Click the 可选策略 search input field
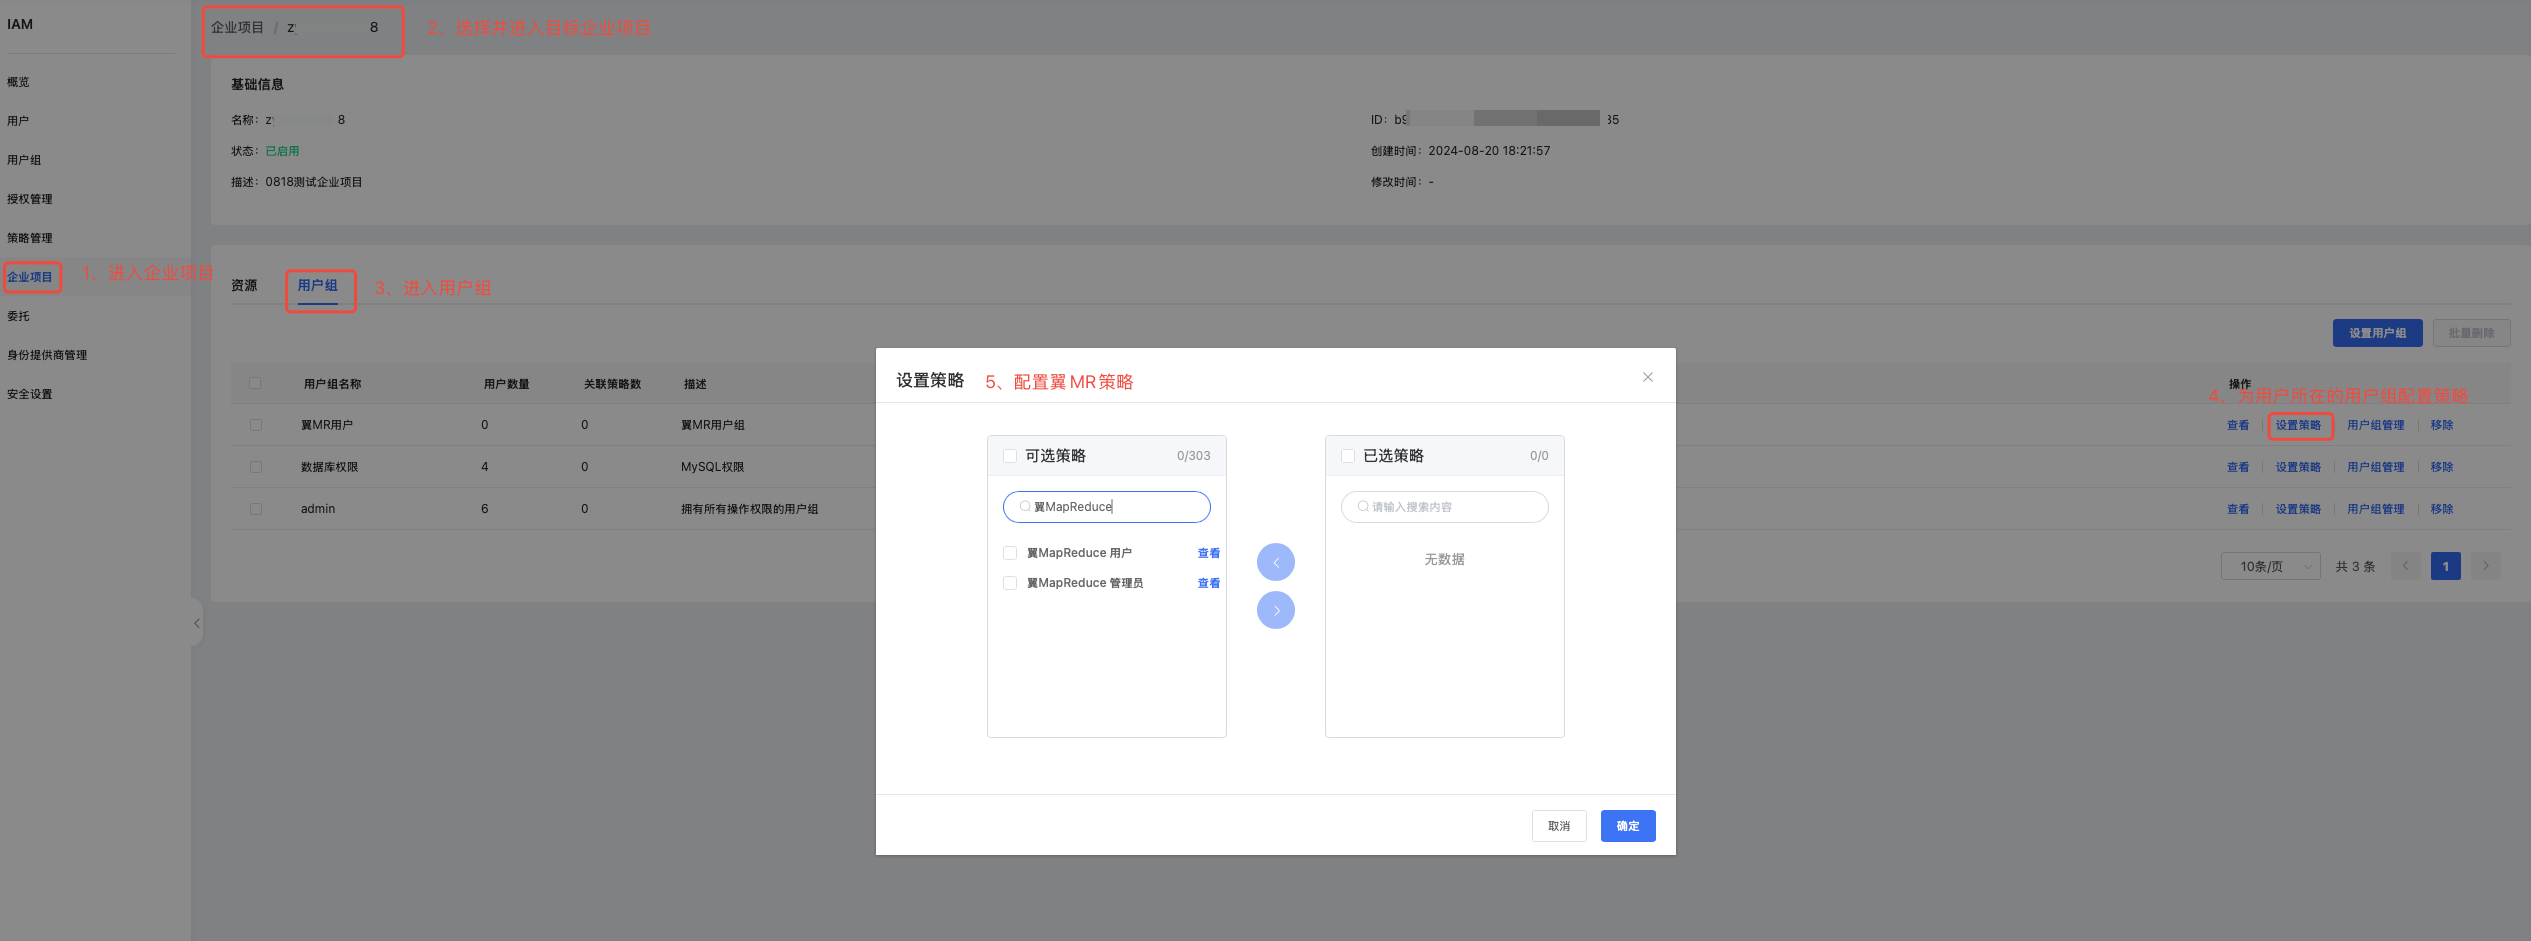2531x941 pixels. click(1115, 507)
